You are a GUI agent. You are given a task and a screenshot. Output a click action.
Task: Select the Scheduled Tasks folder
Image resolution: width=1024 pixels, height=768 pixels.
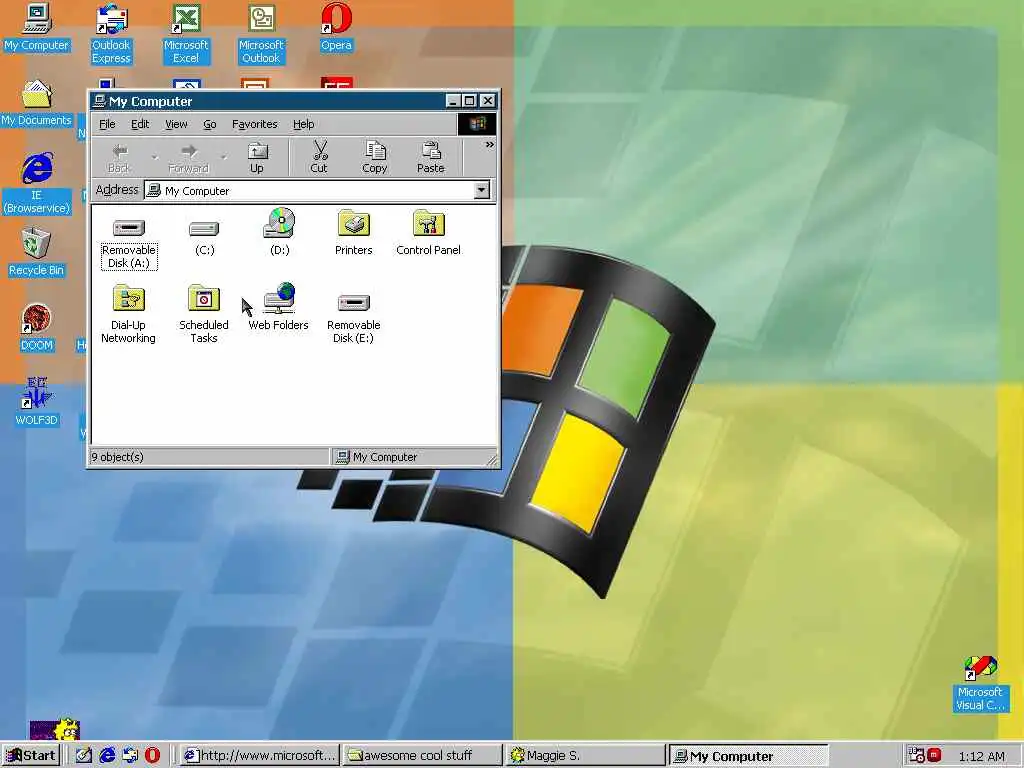point(204,314)
